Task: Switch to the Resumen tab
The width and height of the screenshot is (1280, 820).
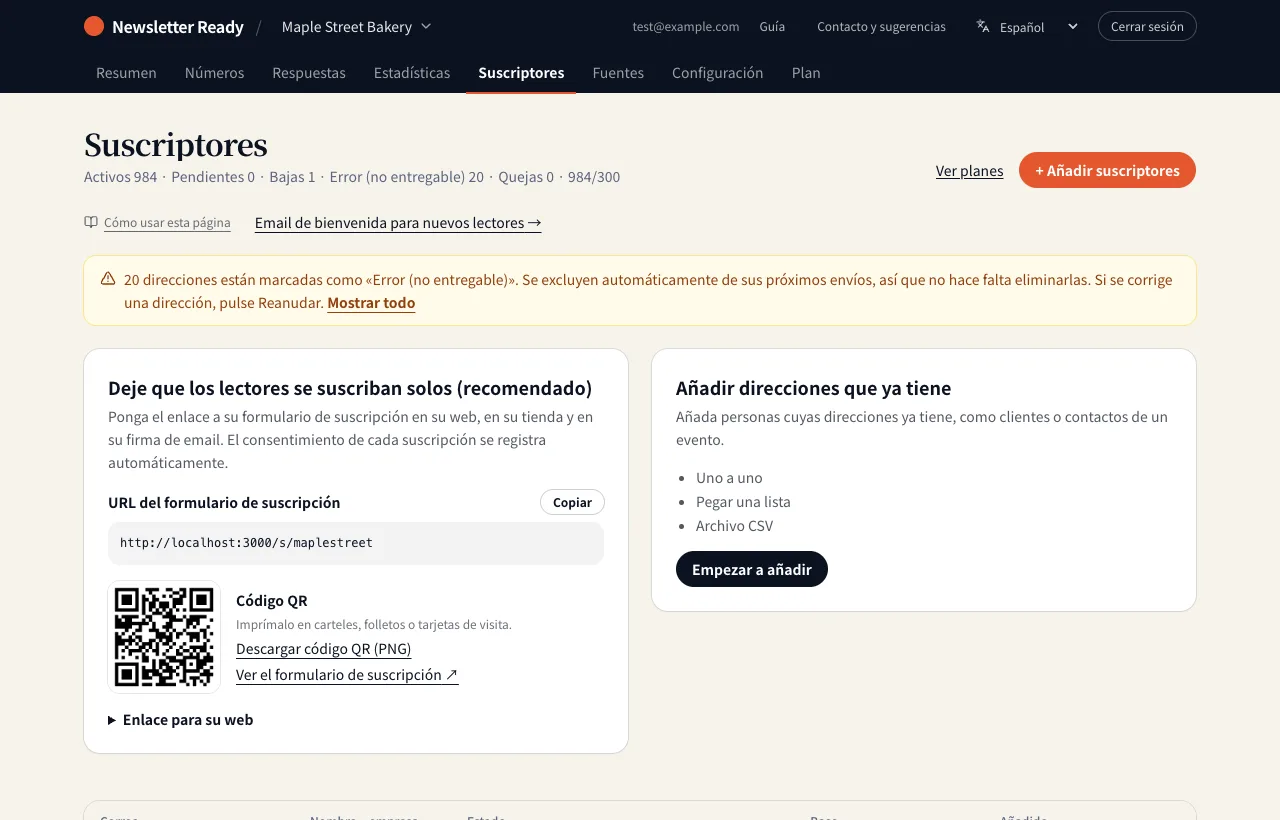Action: pos(126,73)
